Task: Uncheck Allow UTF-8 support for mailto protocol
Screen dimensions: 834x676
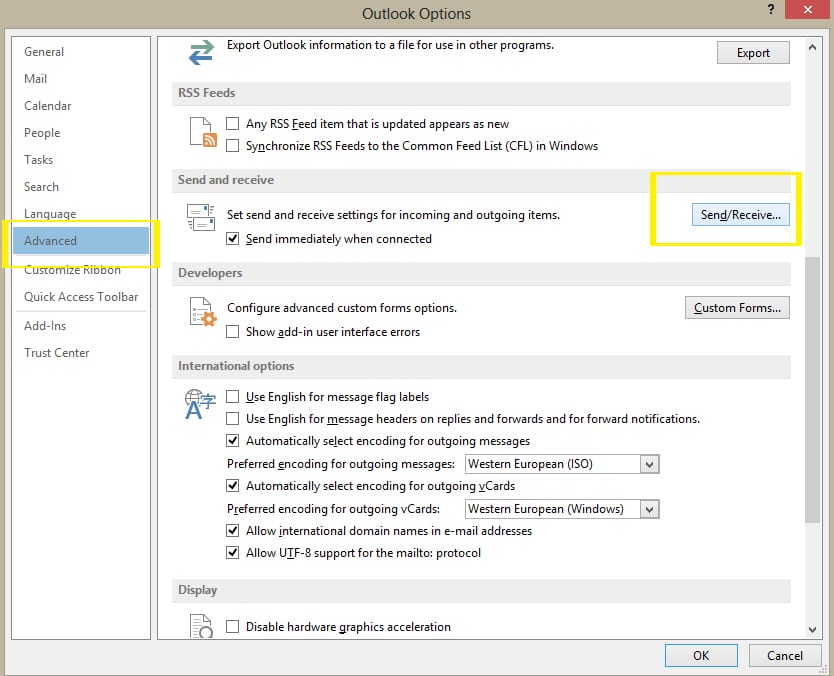Action: (x=232, y=553)
